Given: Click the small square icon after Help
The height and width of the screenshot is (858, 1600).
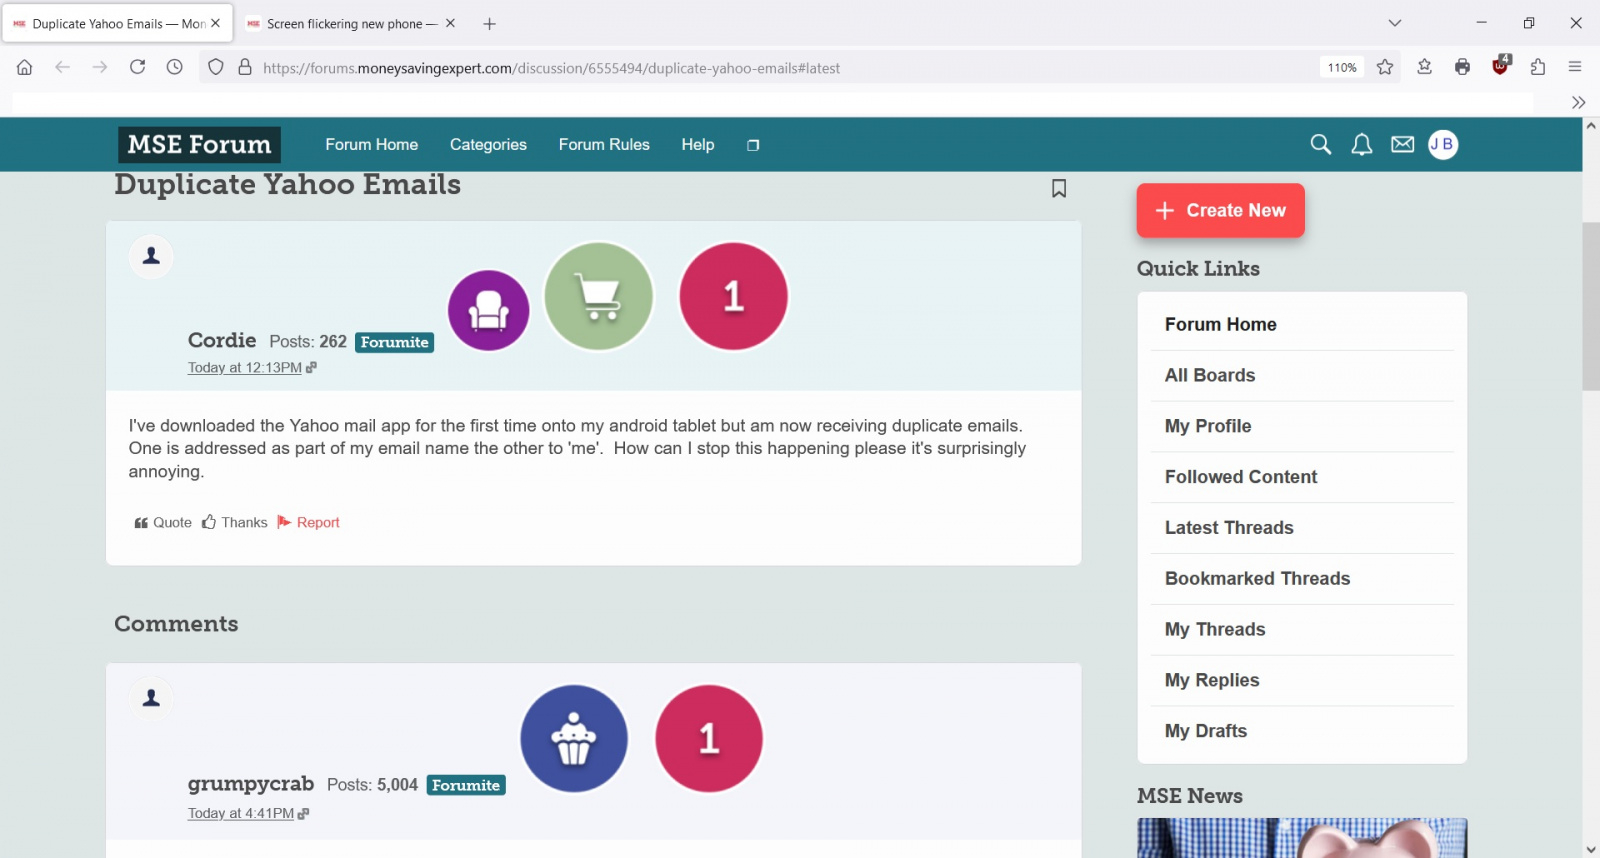Looking at the screenshot, I should coord(753,145).
